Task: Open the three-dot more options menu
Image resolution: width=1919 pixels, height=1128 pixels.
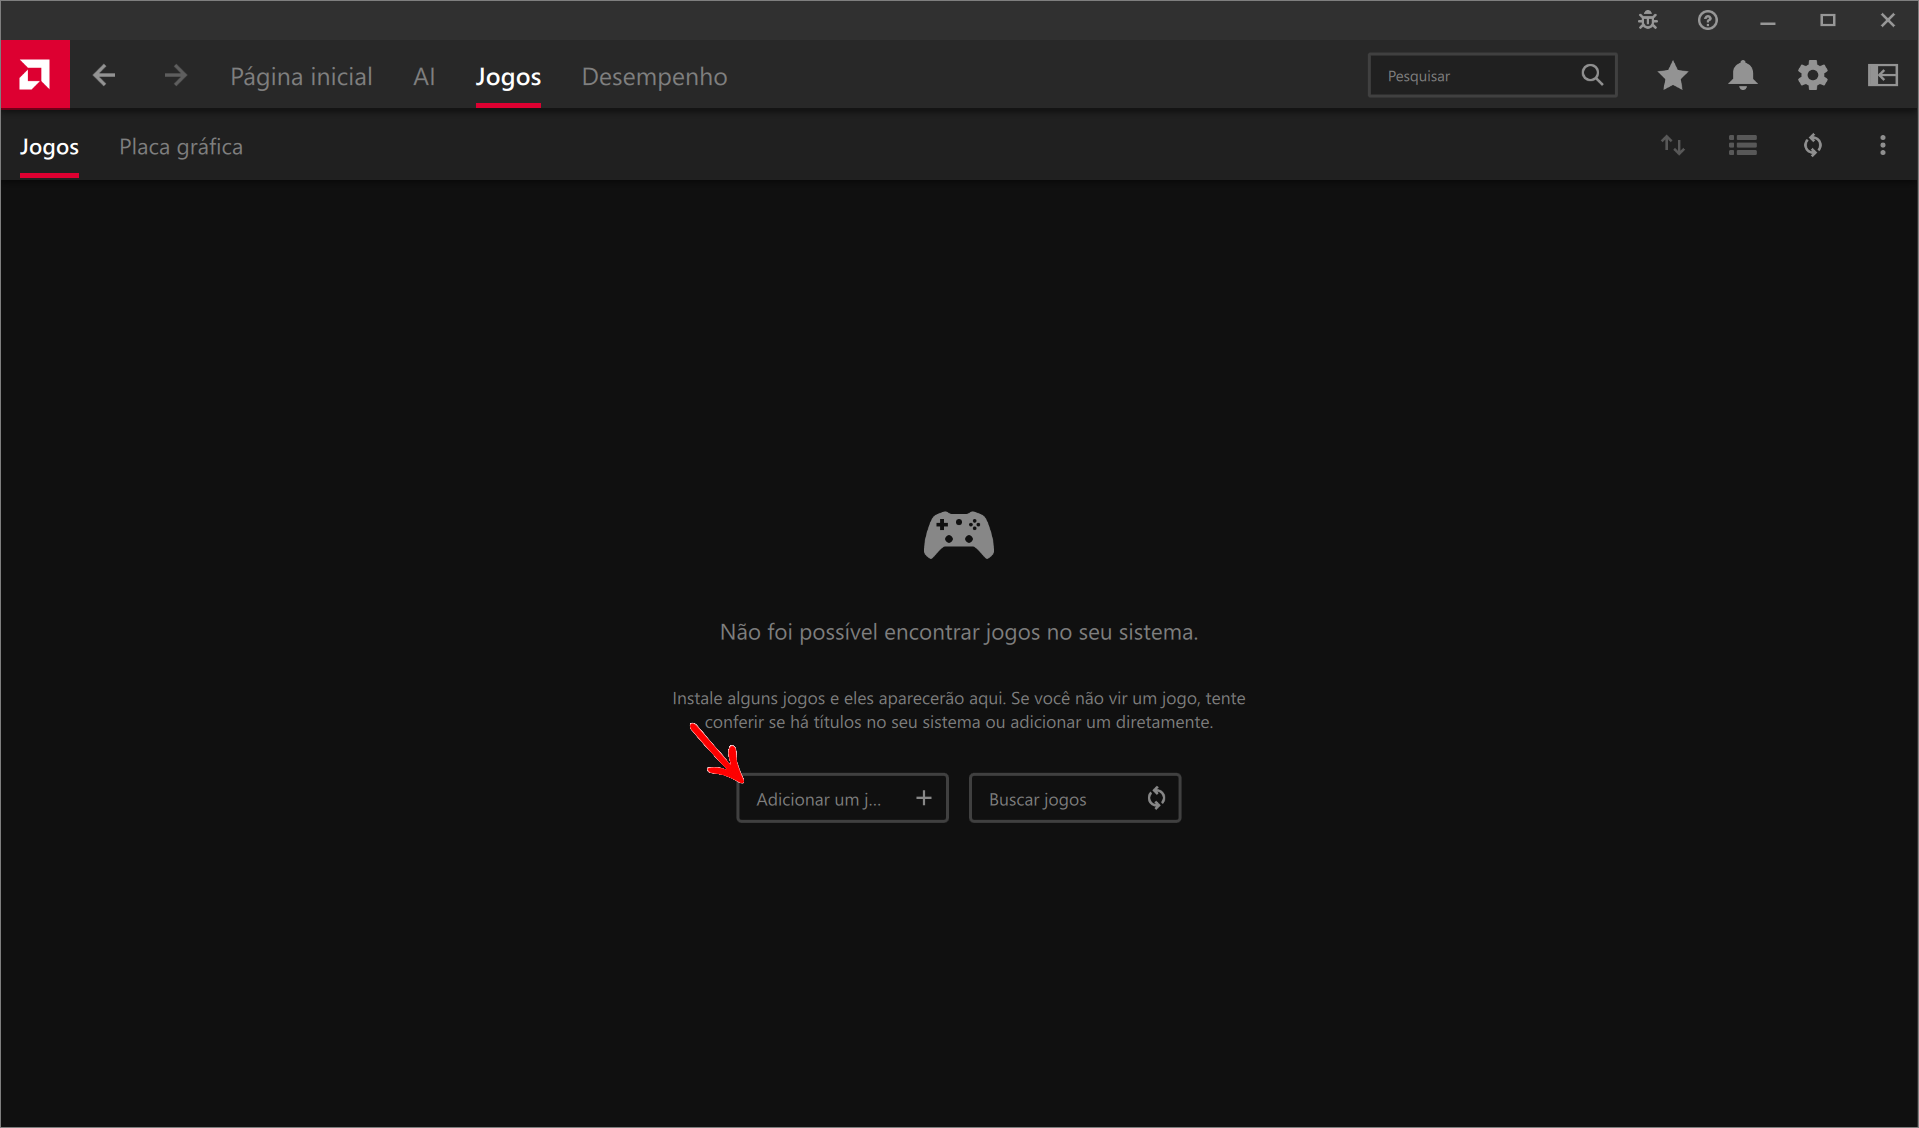Action: (1883, 146)
